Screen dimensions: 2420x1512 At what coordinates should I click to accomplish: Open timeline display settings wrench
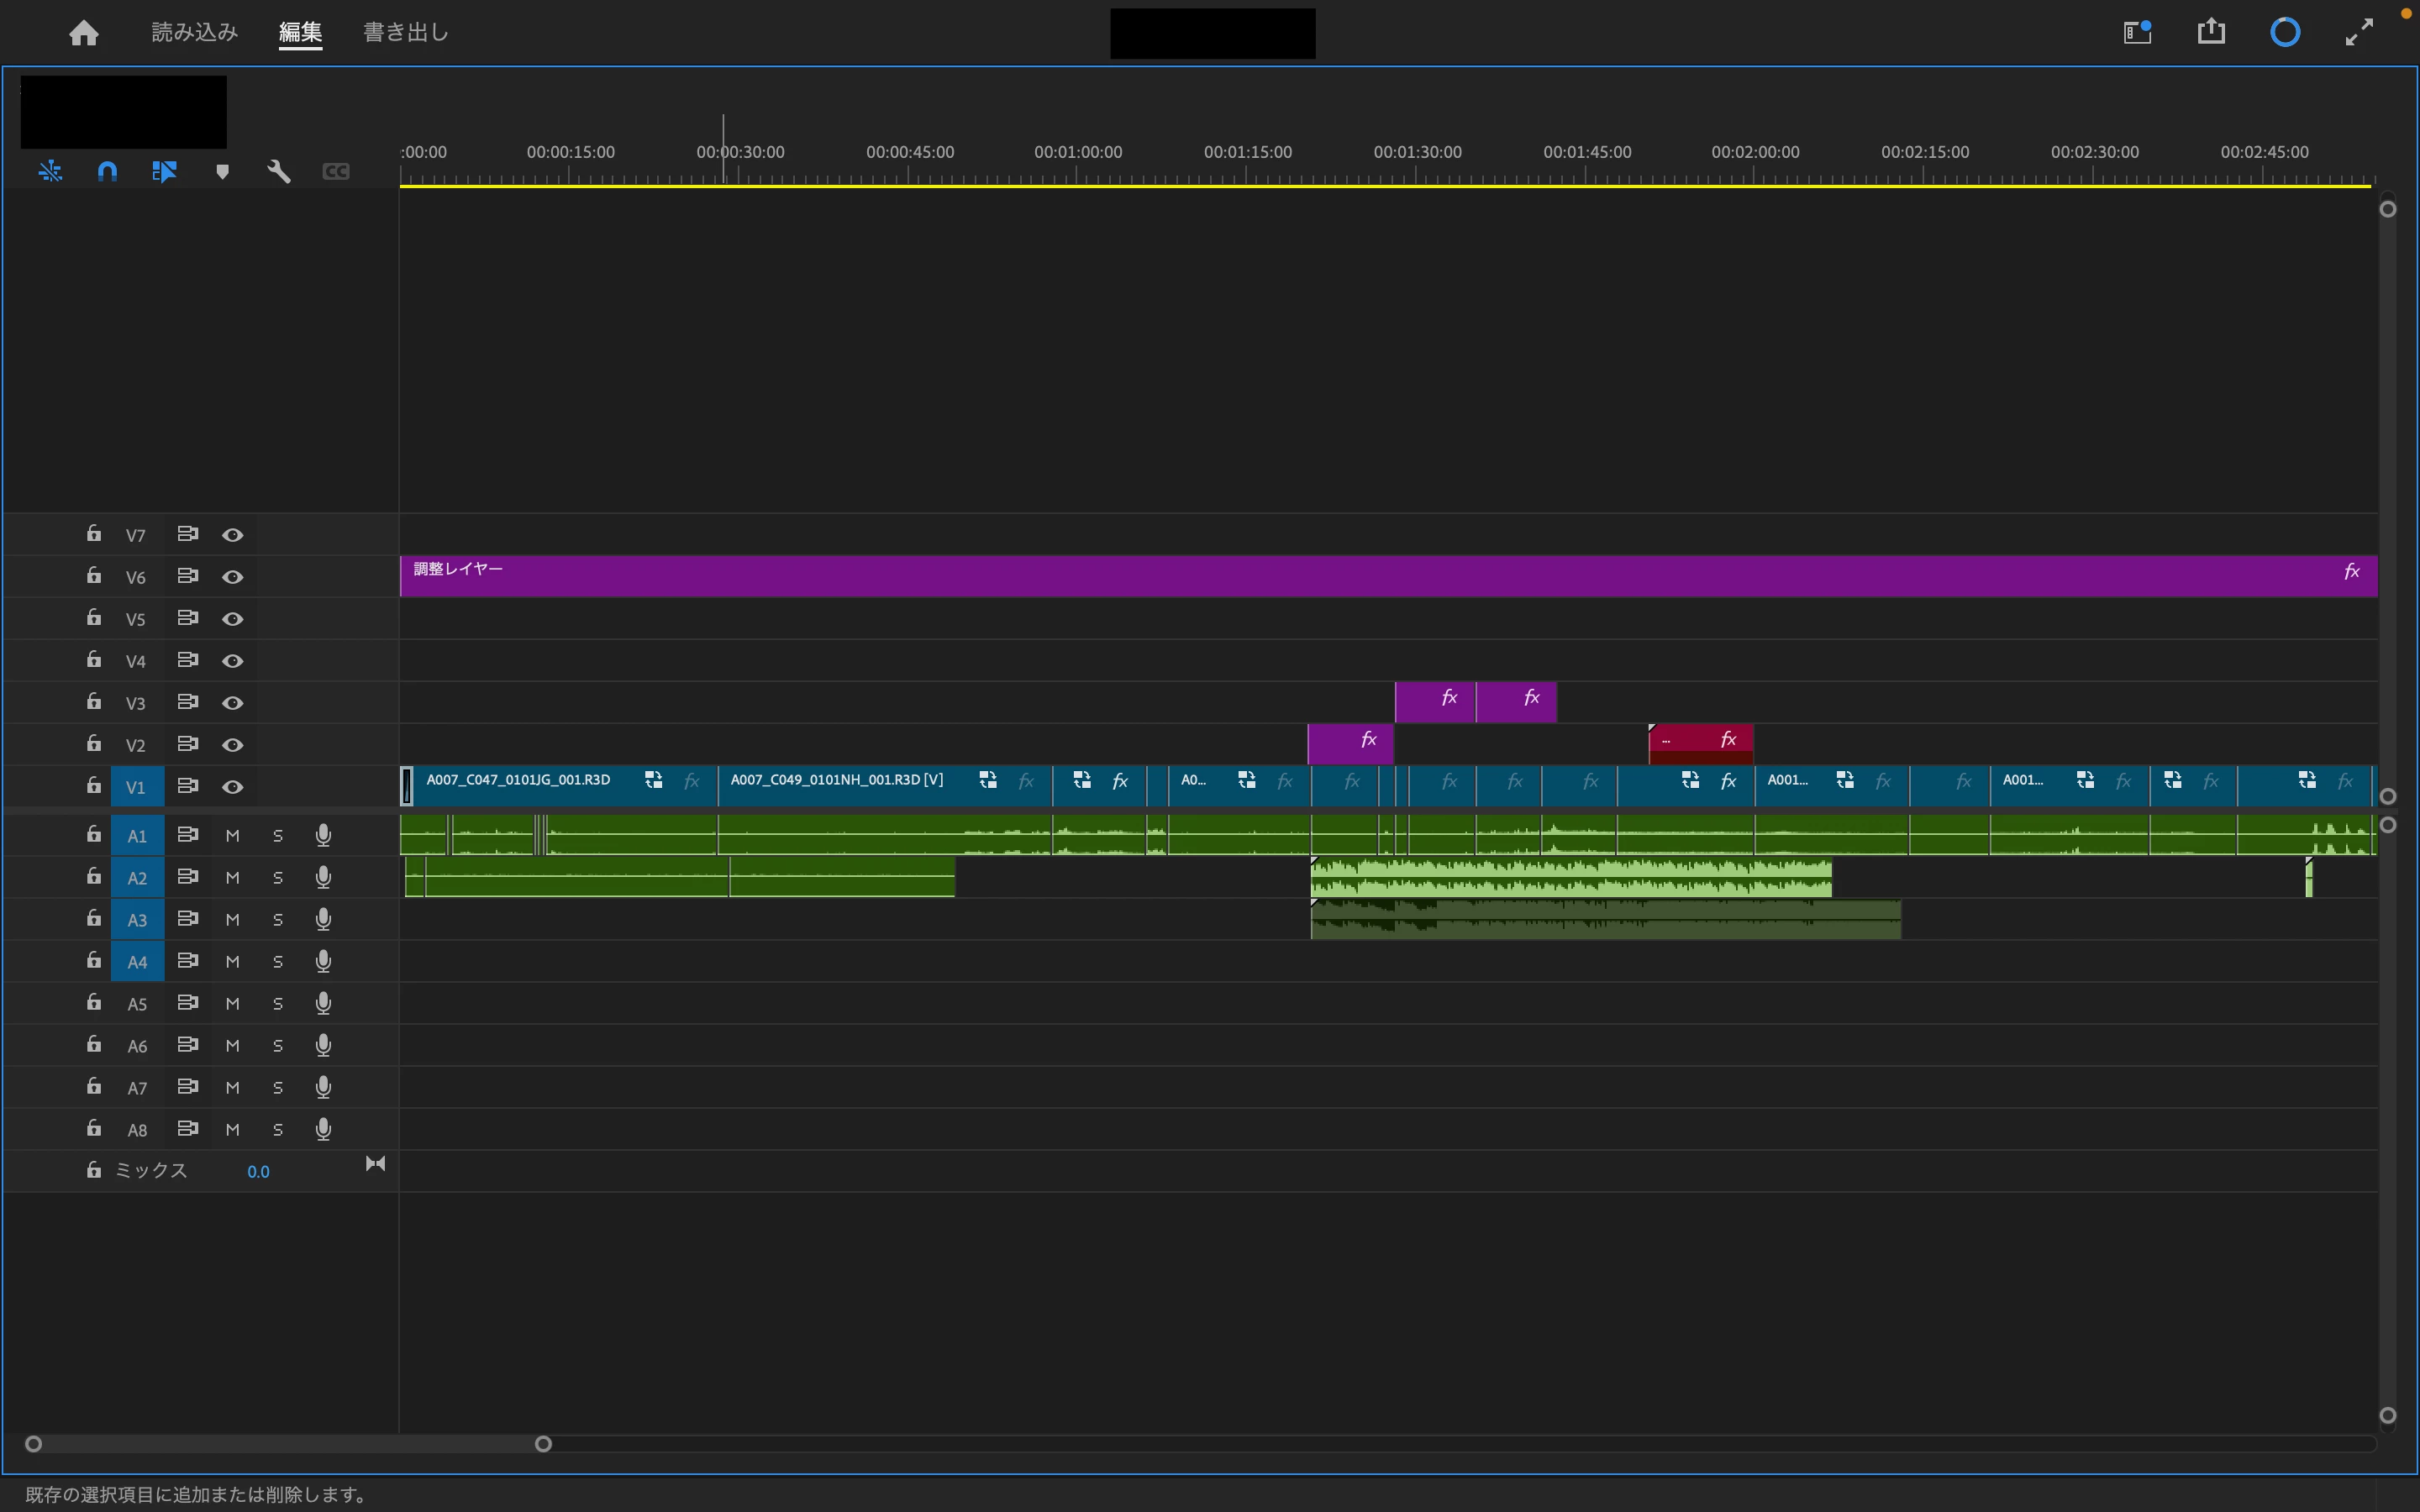click(279, 171)
